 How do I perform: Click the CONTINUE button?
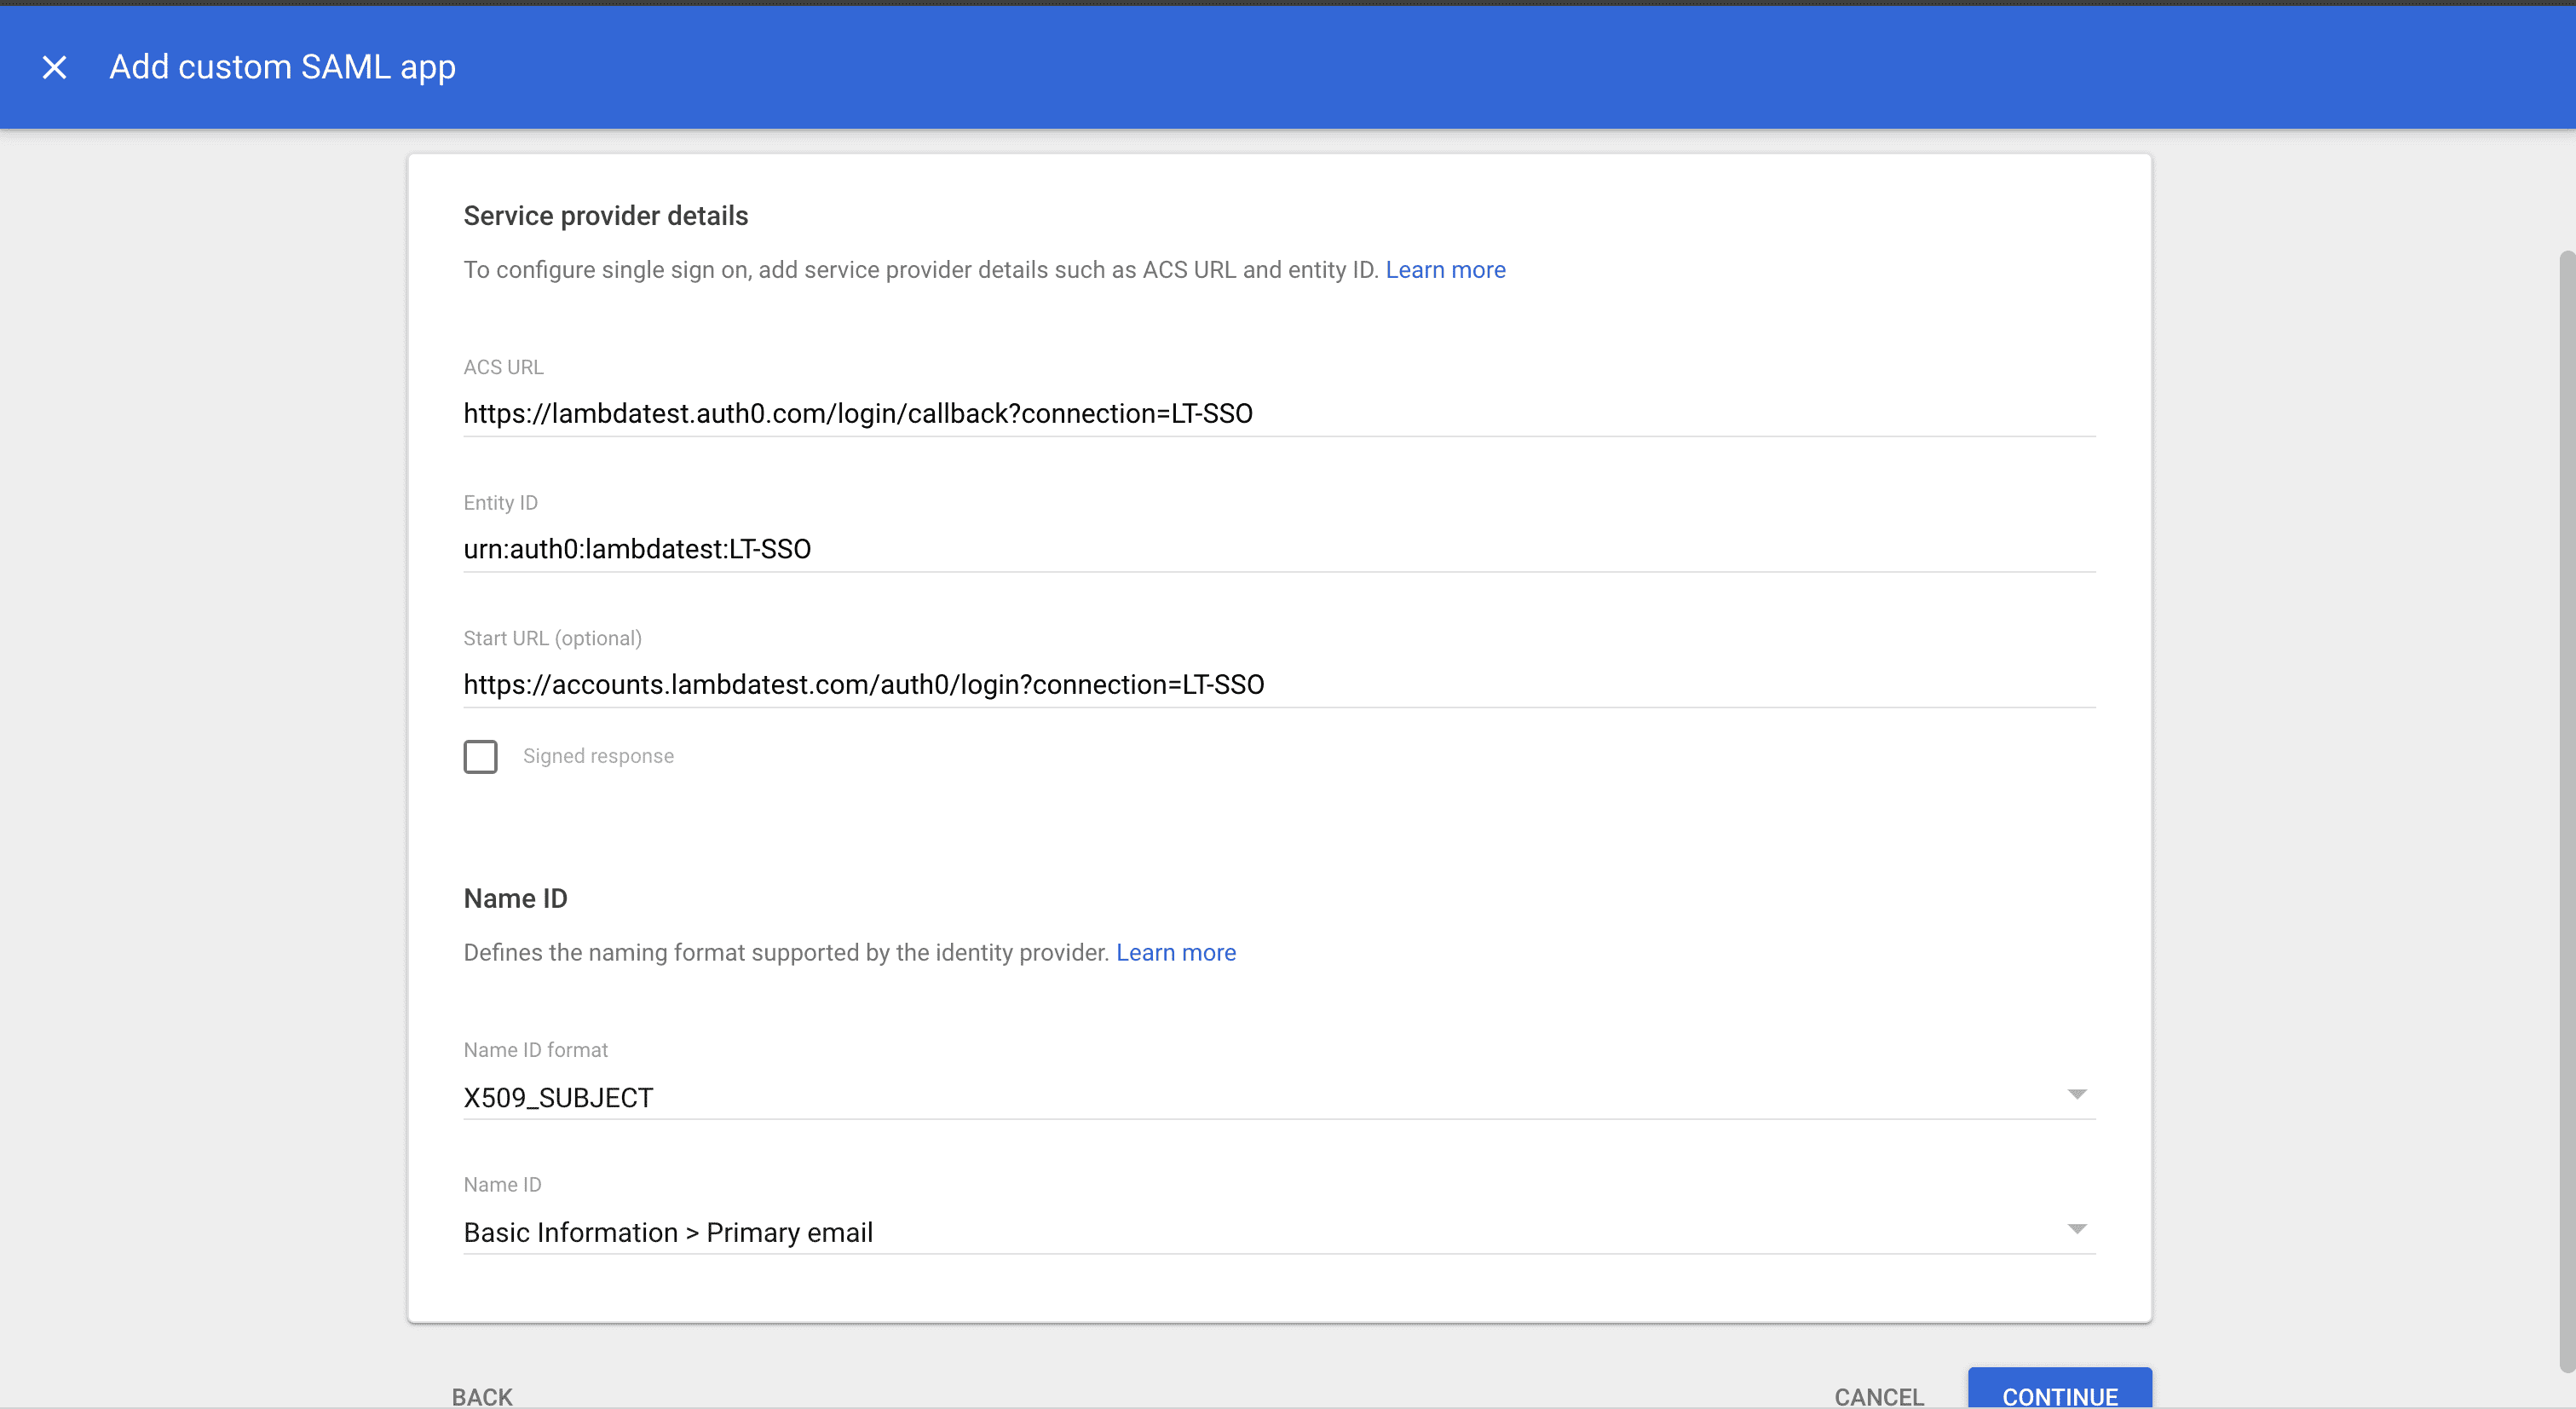[x=2058, y=1396]
